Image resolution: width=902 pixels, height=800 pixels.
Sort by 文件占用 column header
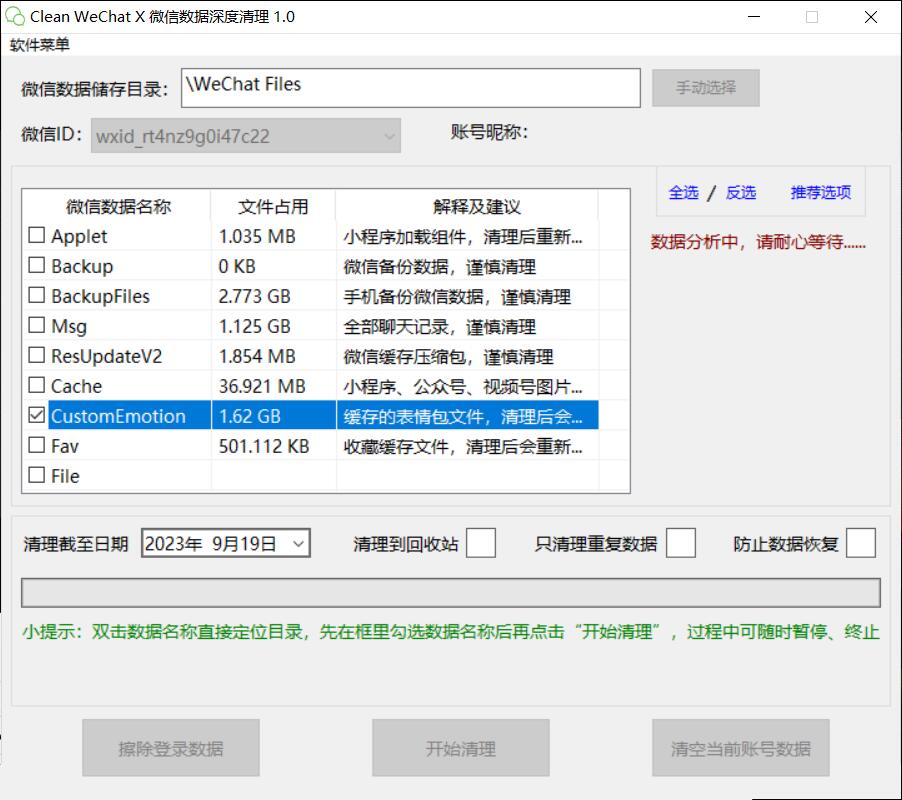coord(273,207)
